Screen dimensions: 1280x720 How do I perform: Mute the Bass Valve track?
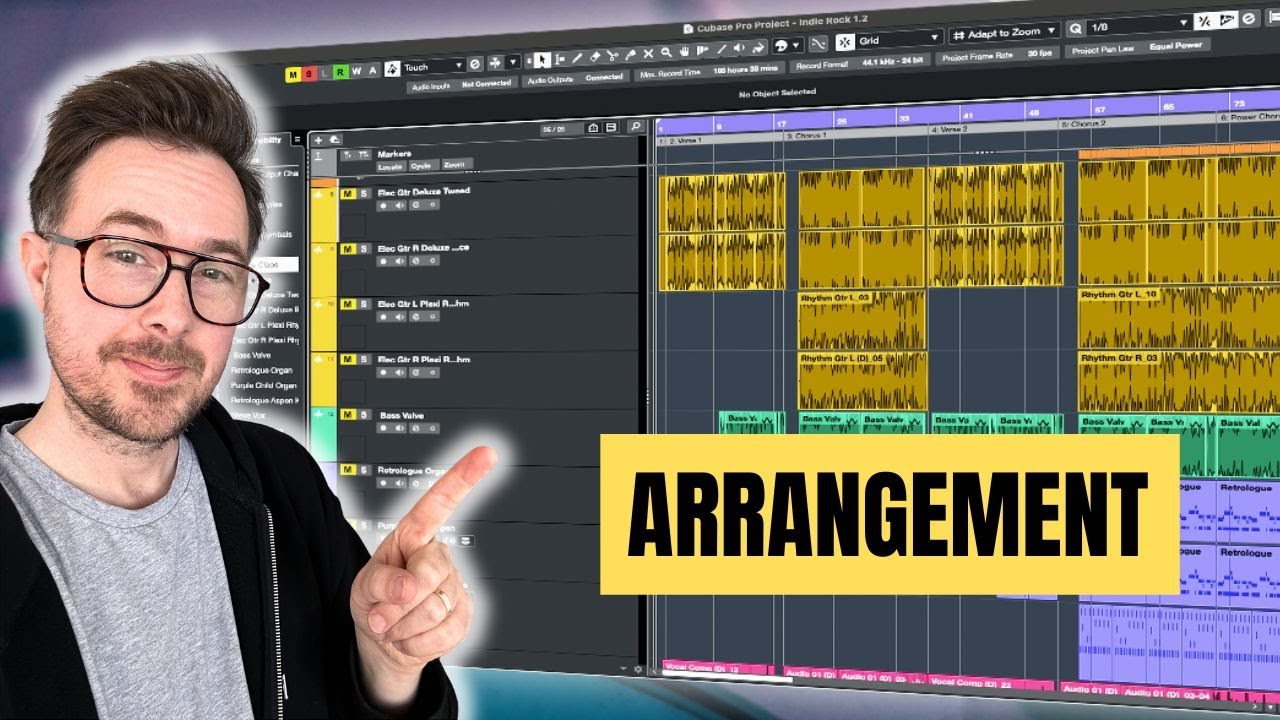pyautogui.click(x=348, y=415)
